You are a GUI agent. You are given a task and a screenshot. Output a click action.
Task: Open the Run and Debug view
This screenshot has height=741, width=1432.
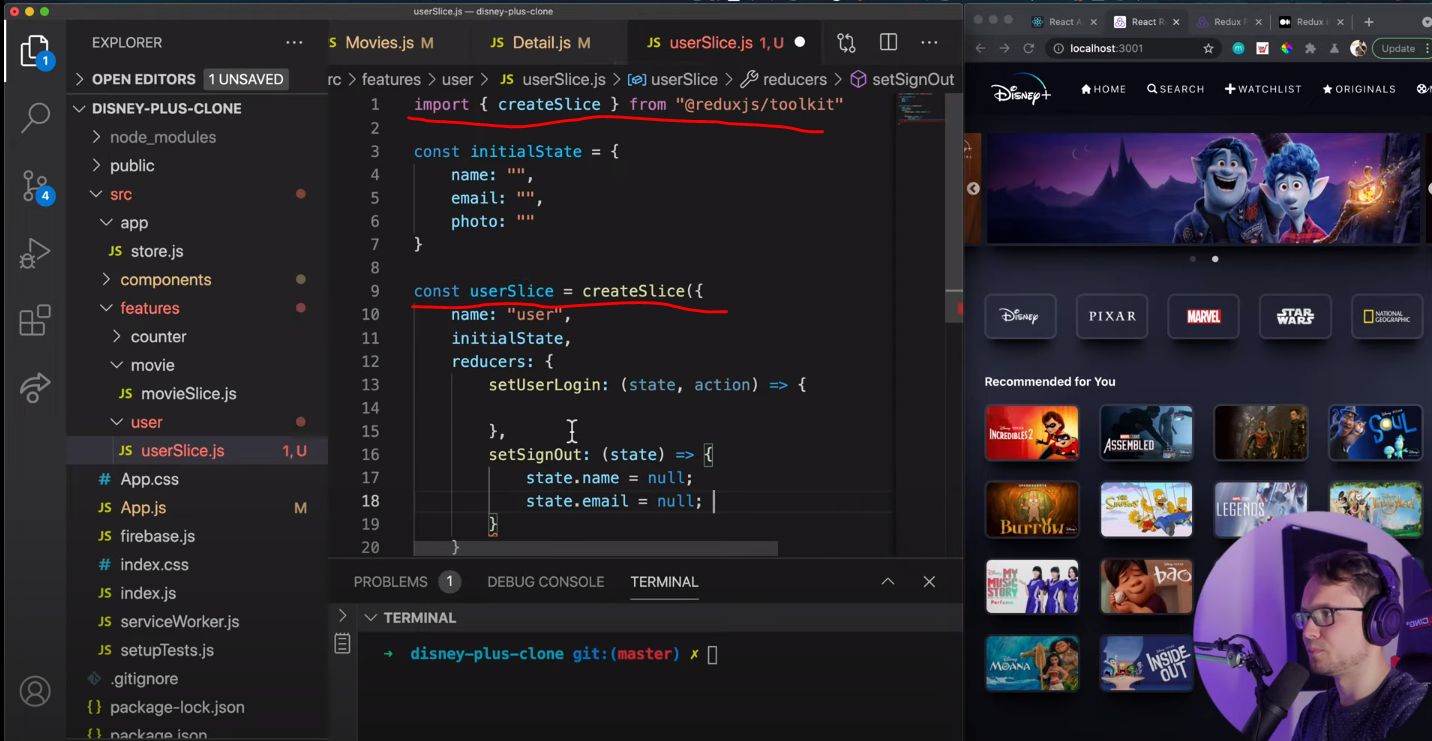pyautogui.click(x=35, y=253)
